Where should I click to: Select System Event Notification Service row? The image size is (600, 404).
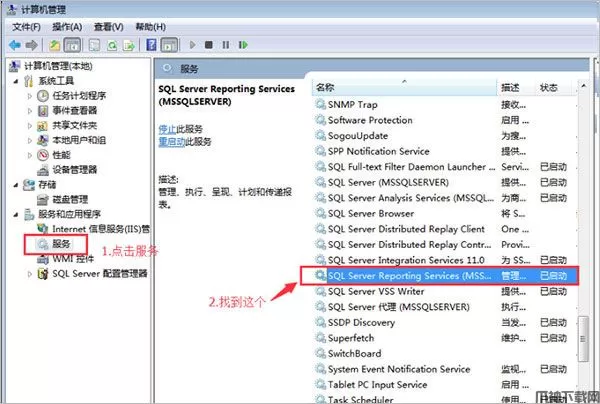445,369
